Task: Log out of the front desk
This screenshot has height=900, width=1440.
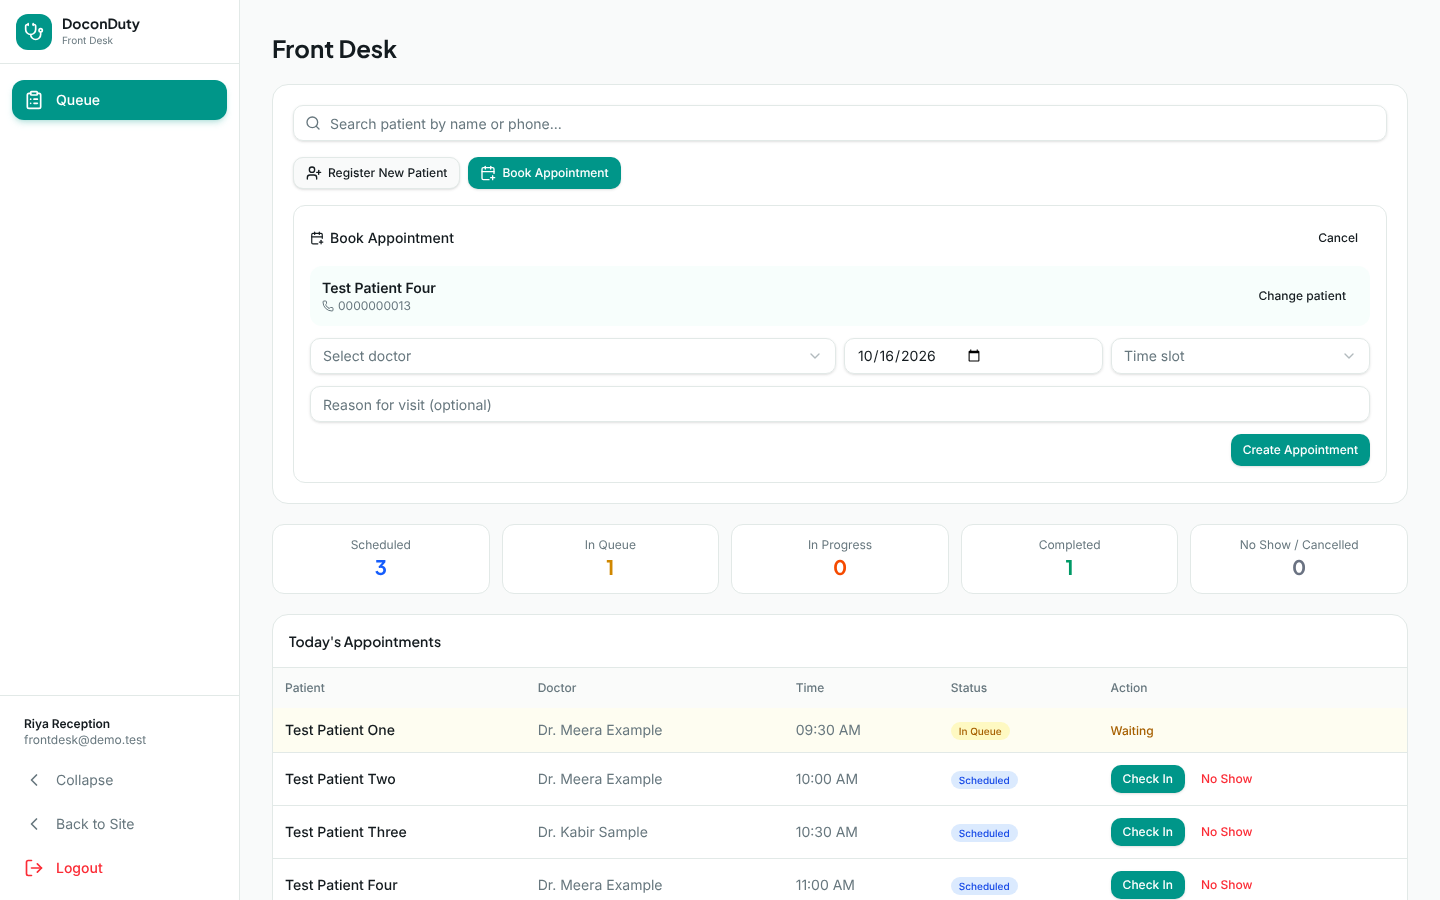Action: 119,868
